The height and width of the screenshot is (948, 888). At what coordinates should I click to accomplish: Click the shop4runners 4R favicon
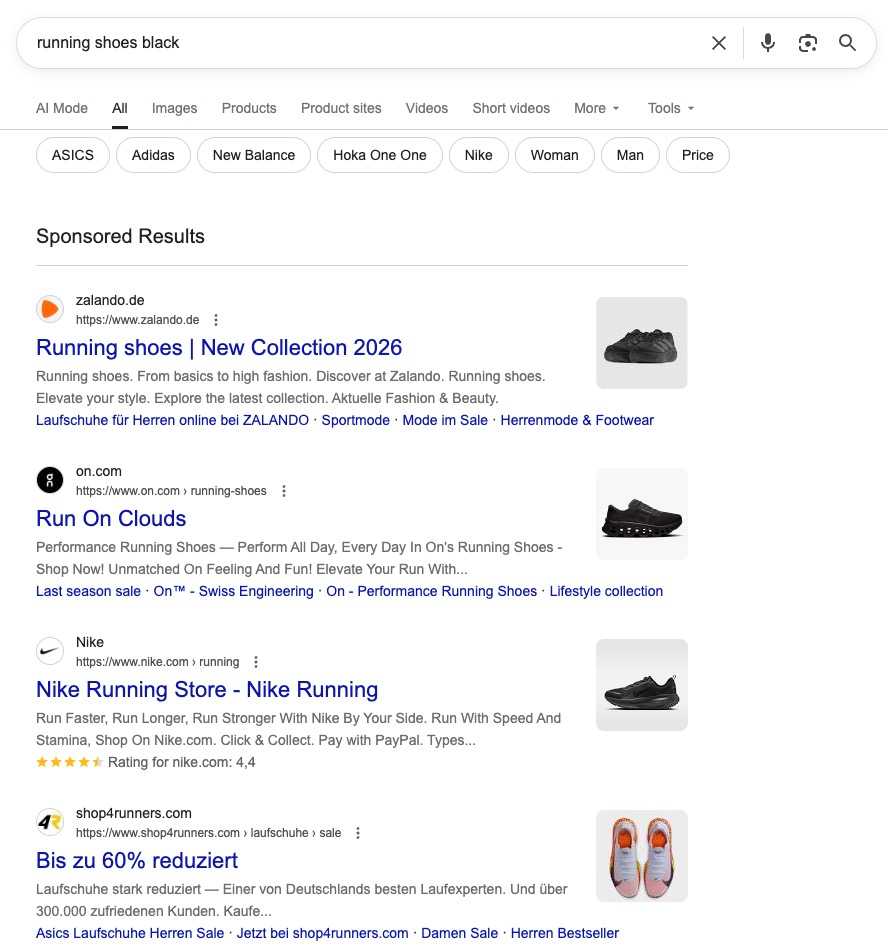50,822
